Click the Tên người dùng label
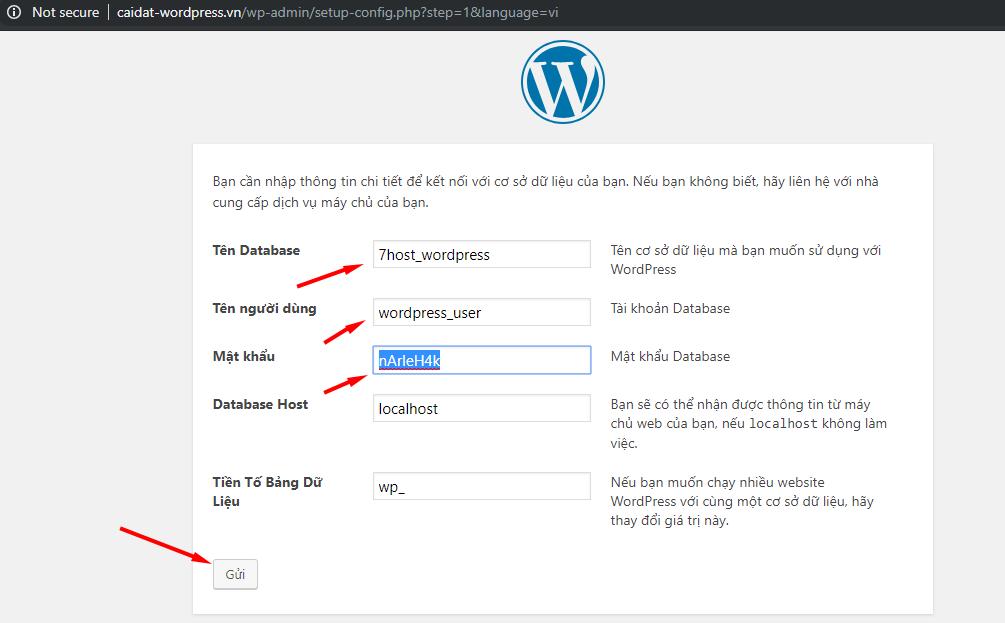This screenshot has width=1005, height=623. (x=265, y=308)
